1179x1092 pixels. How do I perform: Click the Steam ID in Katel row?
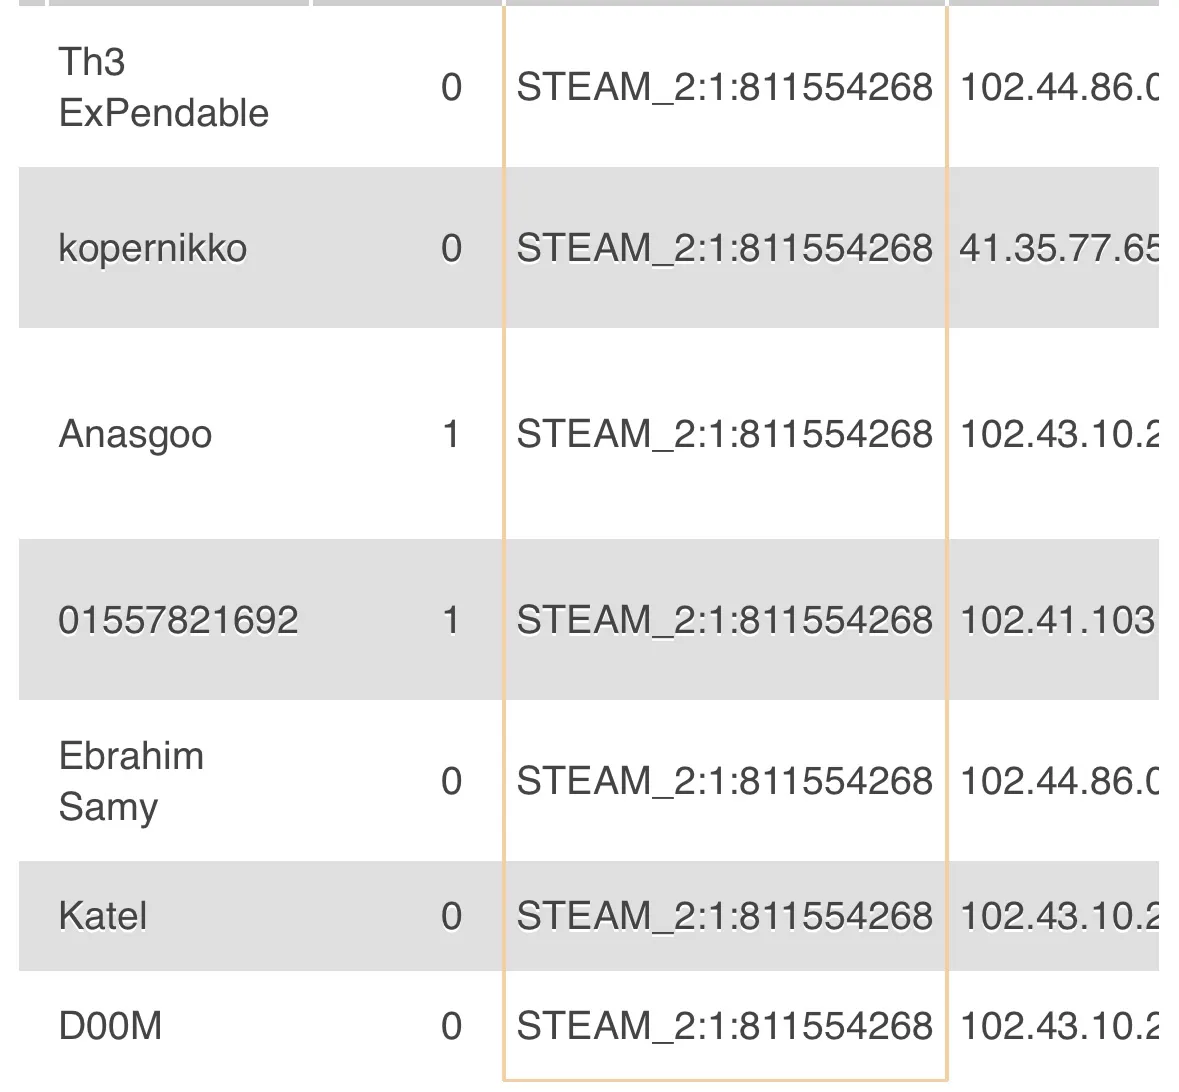[725, 916]
